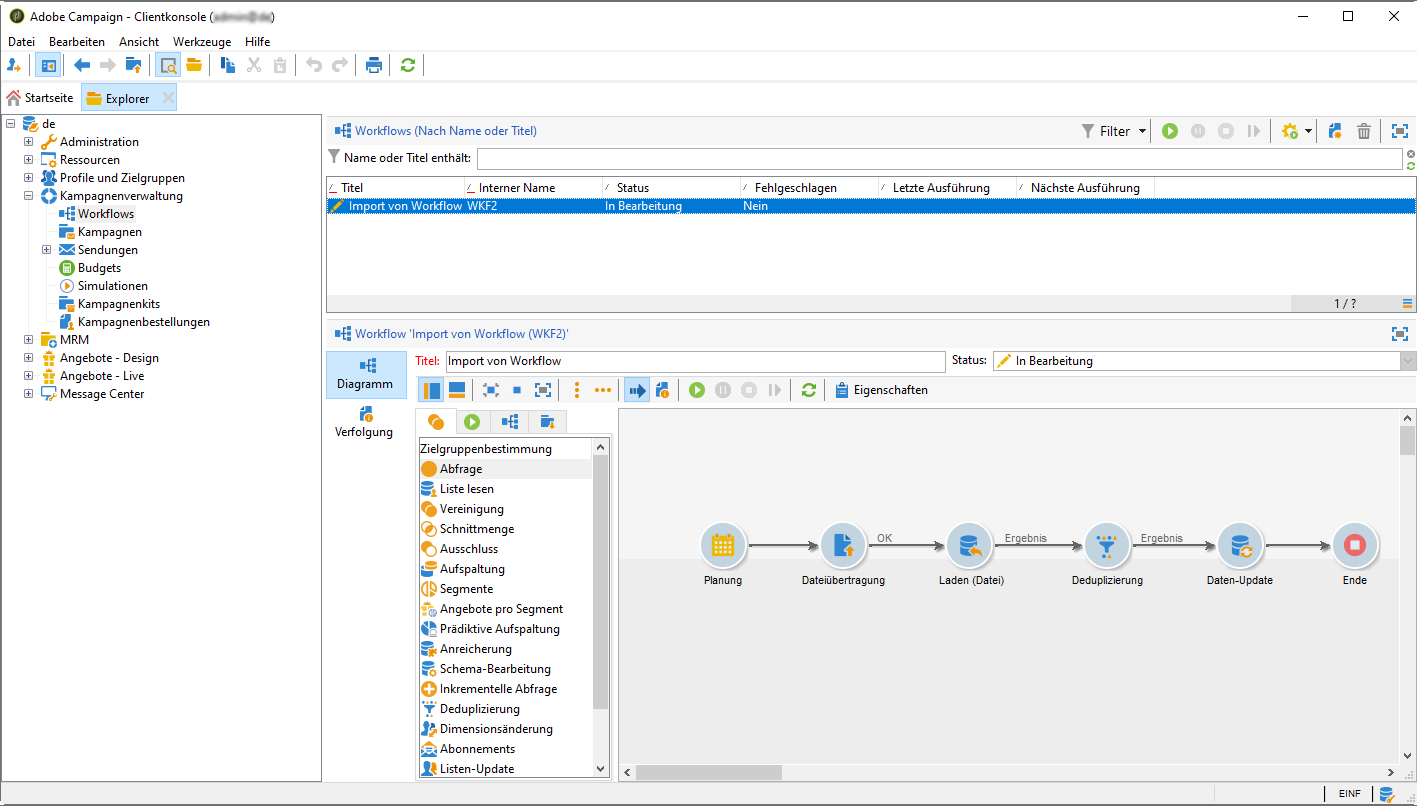
Task: Click the Name oder Titel enthält field
Action: click(938, 159)
